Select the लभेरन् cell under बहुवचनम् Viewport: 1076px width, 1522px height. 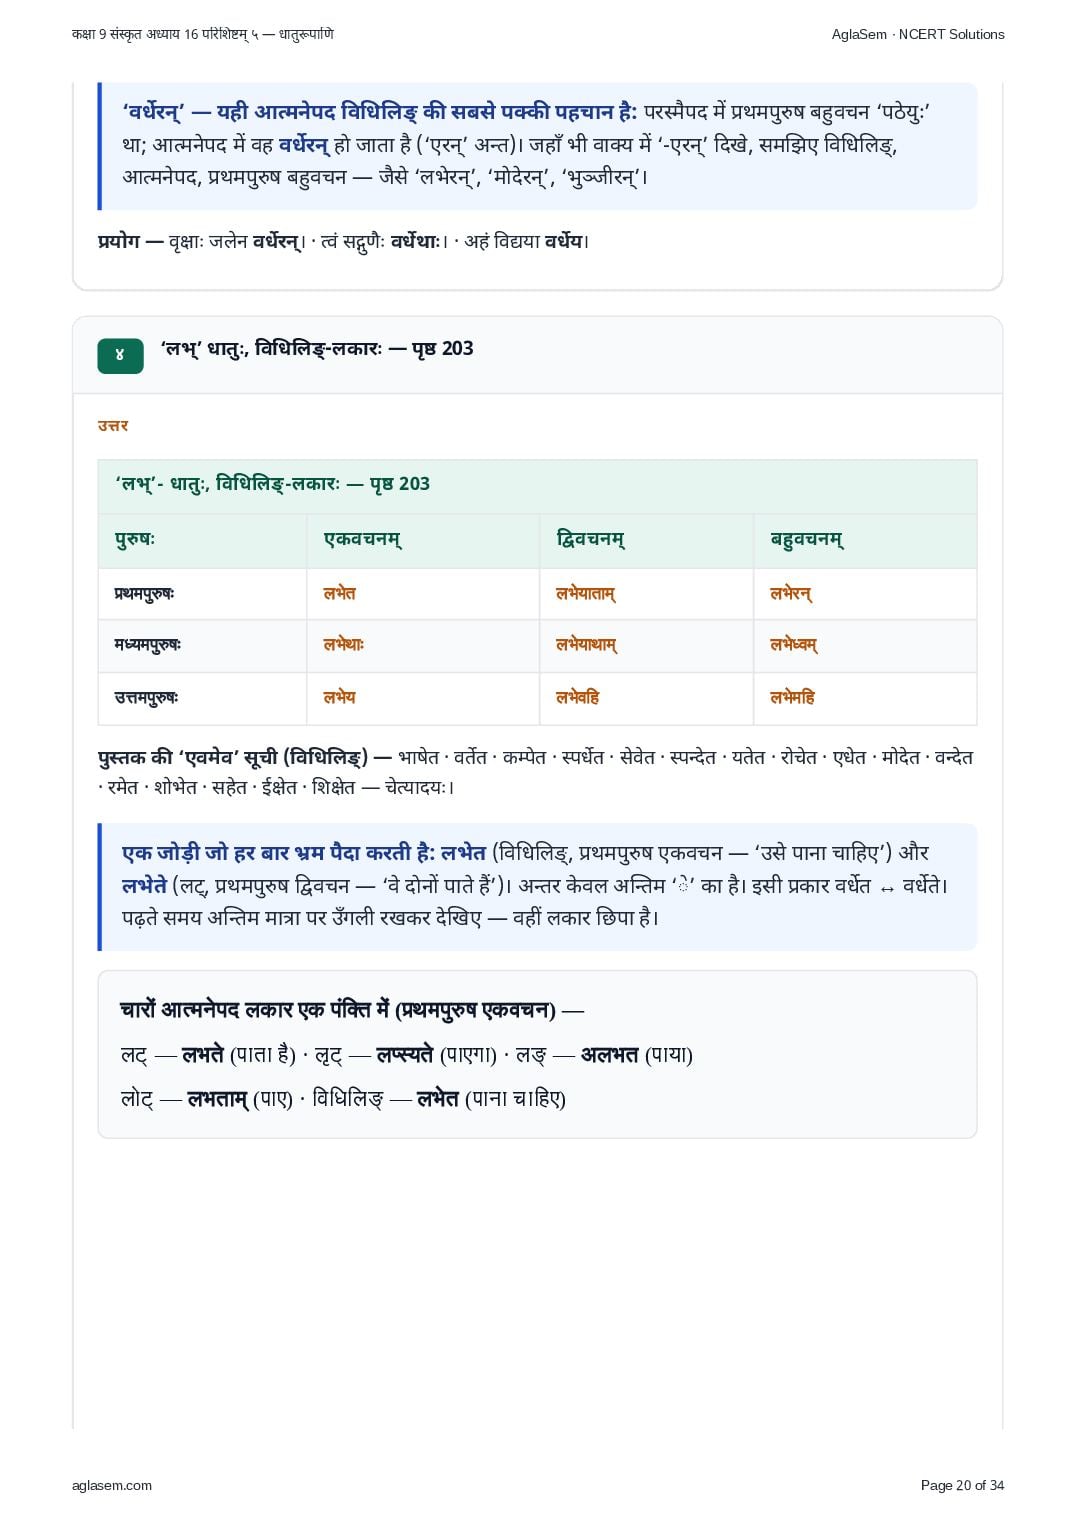pos(865,594)
